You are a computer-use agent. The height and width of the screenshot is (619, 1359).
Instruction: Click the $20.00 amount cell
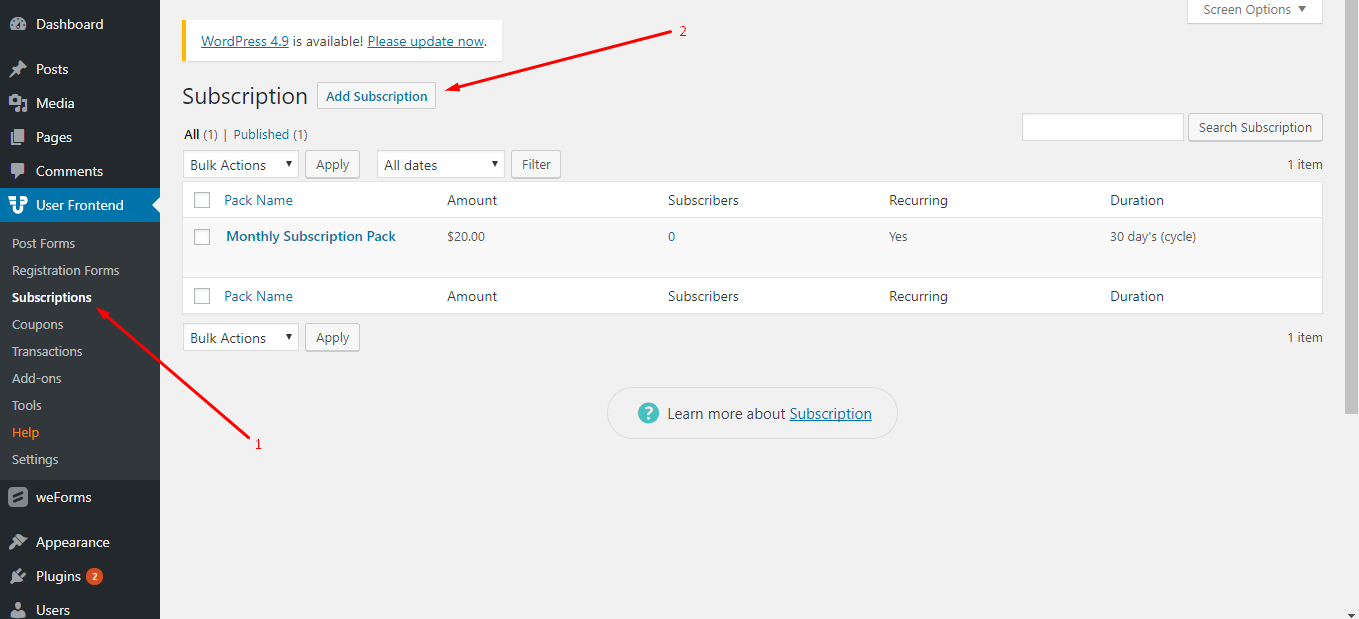[x=466, y=237]
